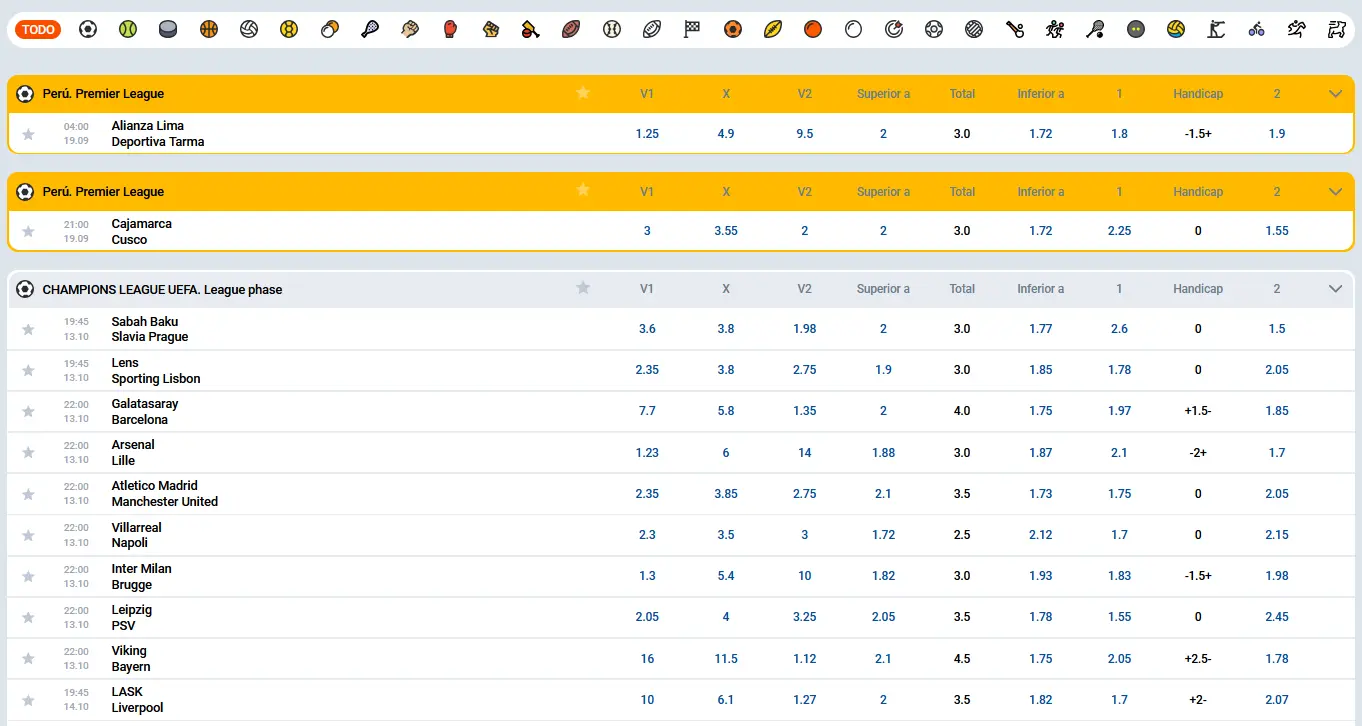Pick 1.25 odds for Alianza Lima win
The image size is (1362, 726).
pos(647,134)
